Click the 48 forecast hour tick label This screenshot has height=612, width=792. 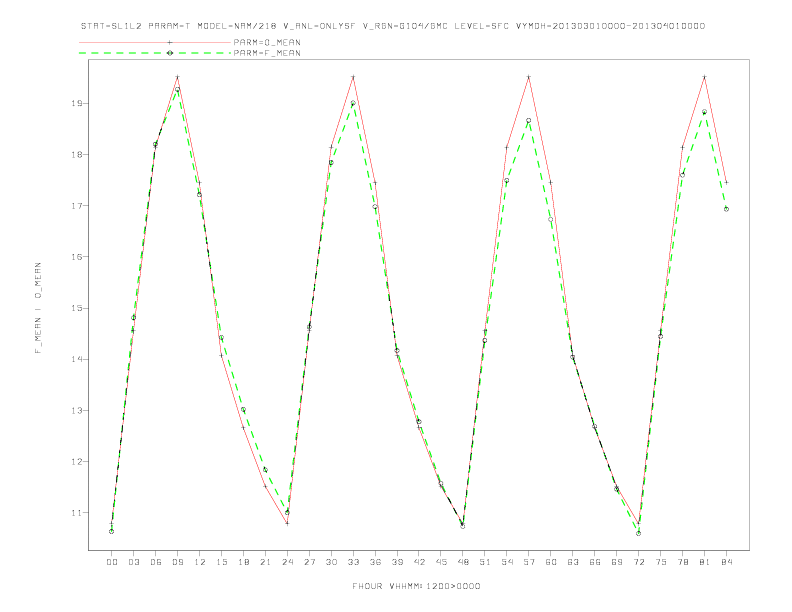point(463,562)
